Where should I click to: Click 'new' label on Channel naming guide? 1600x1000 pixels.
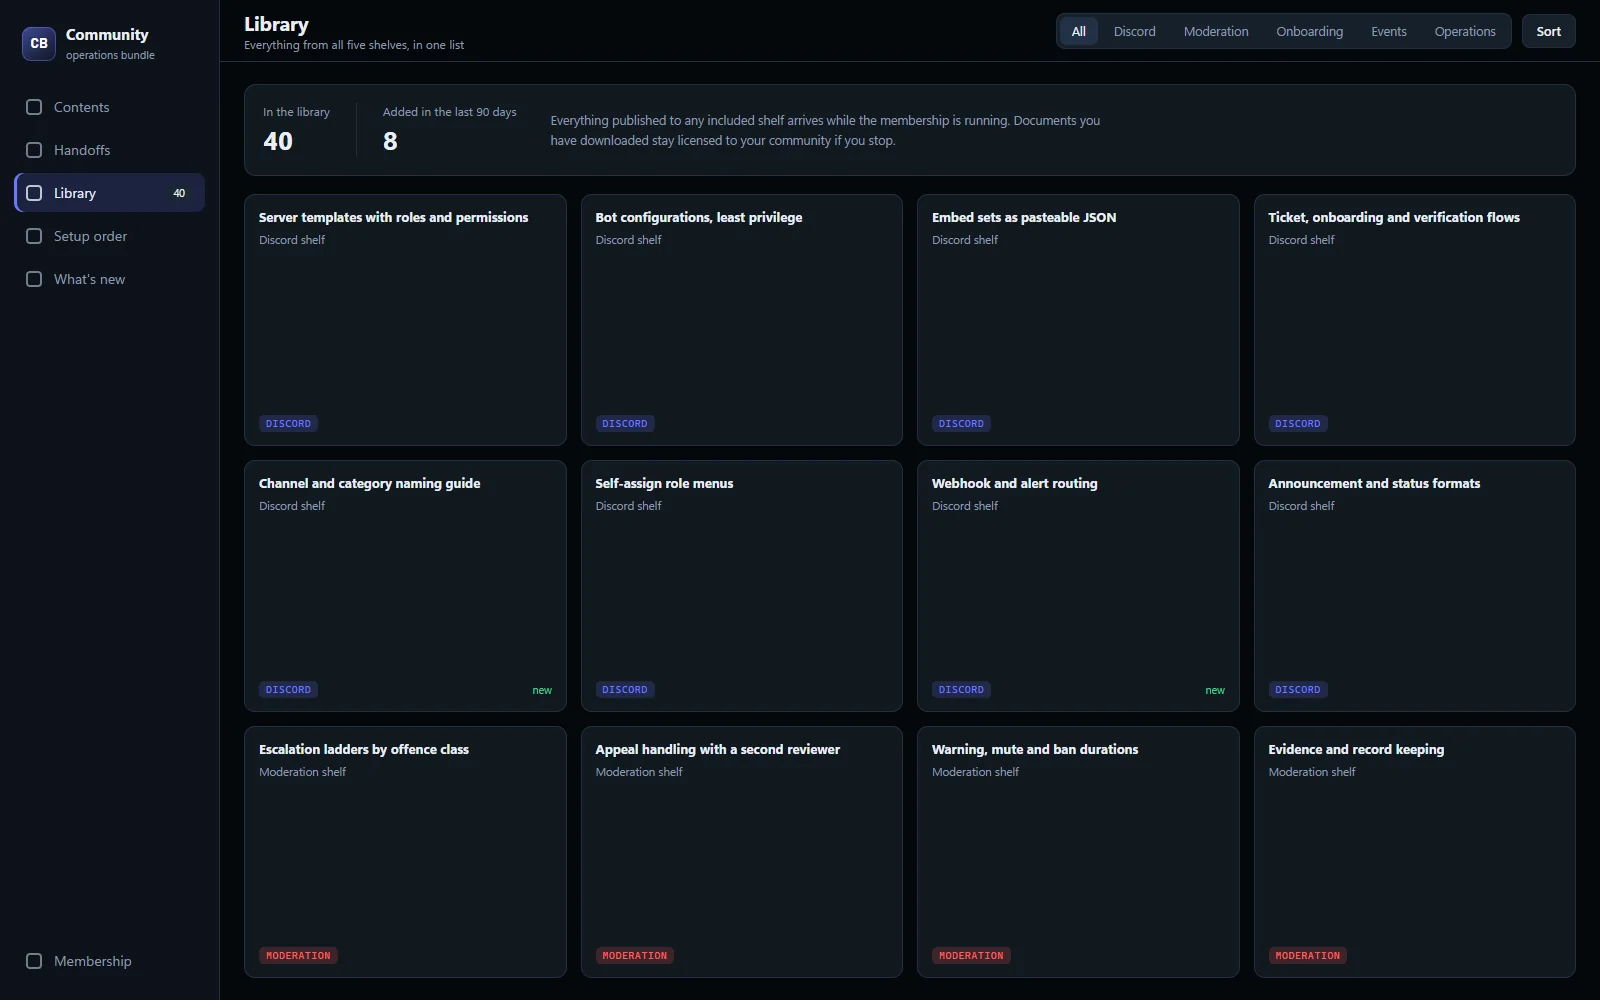[542, 690]
